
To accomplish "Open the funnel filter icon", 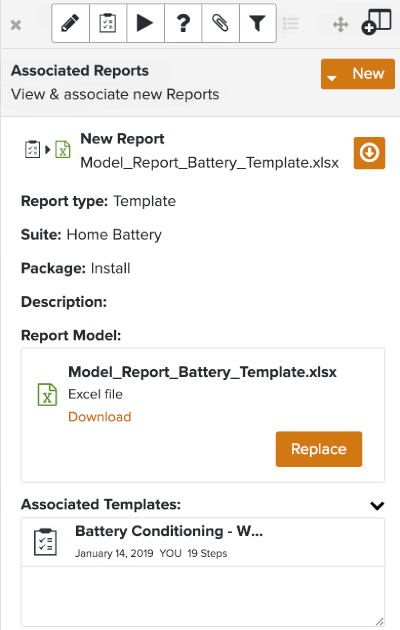I will tap(257, 23).
